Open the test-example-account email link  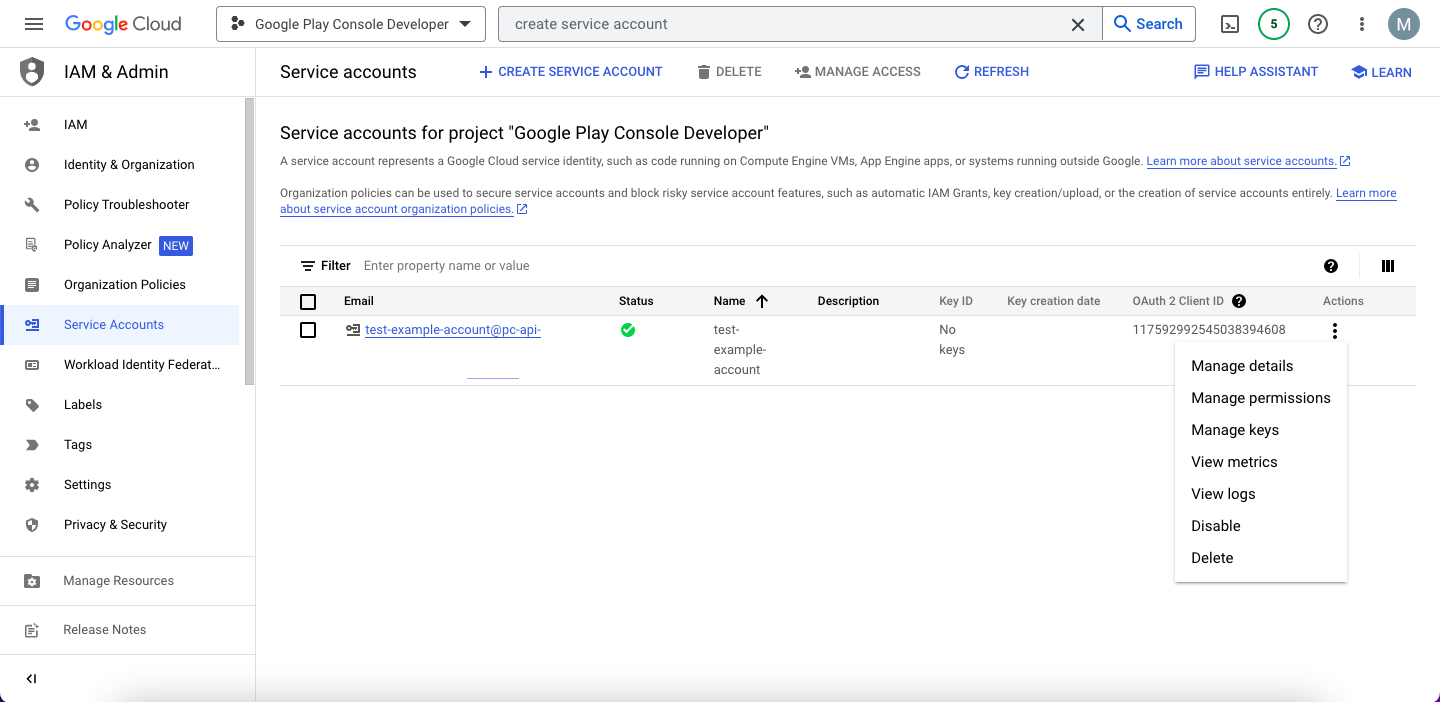point(452,330)
